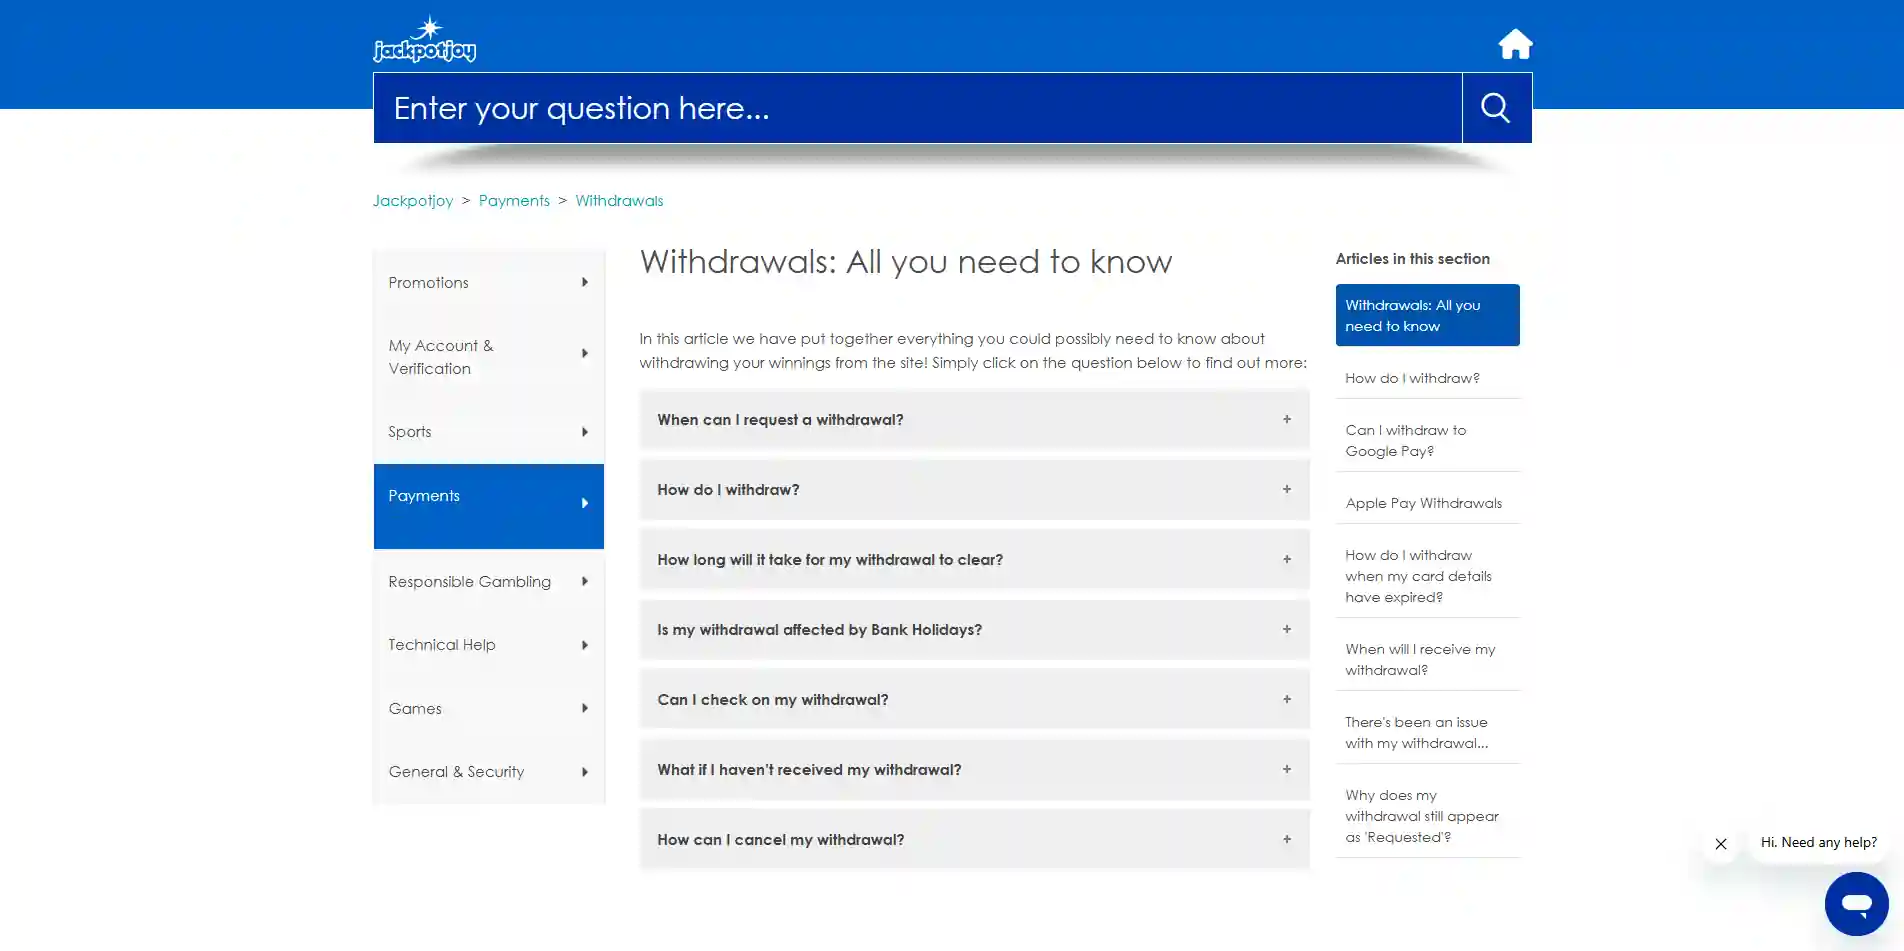Image resolution: width=1904 pixels, height=951 pixels.
Task: Dismiss the 'Need any help?' message
Action: point(1721,844)
